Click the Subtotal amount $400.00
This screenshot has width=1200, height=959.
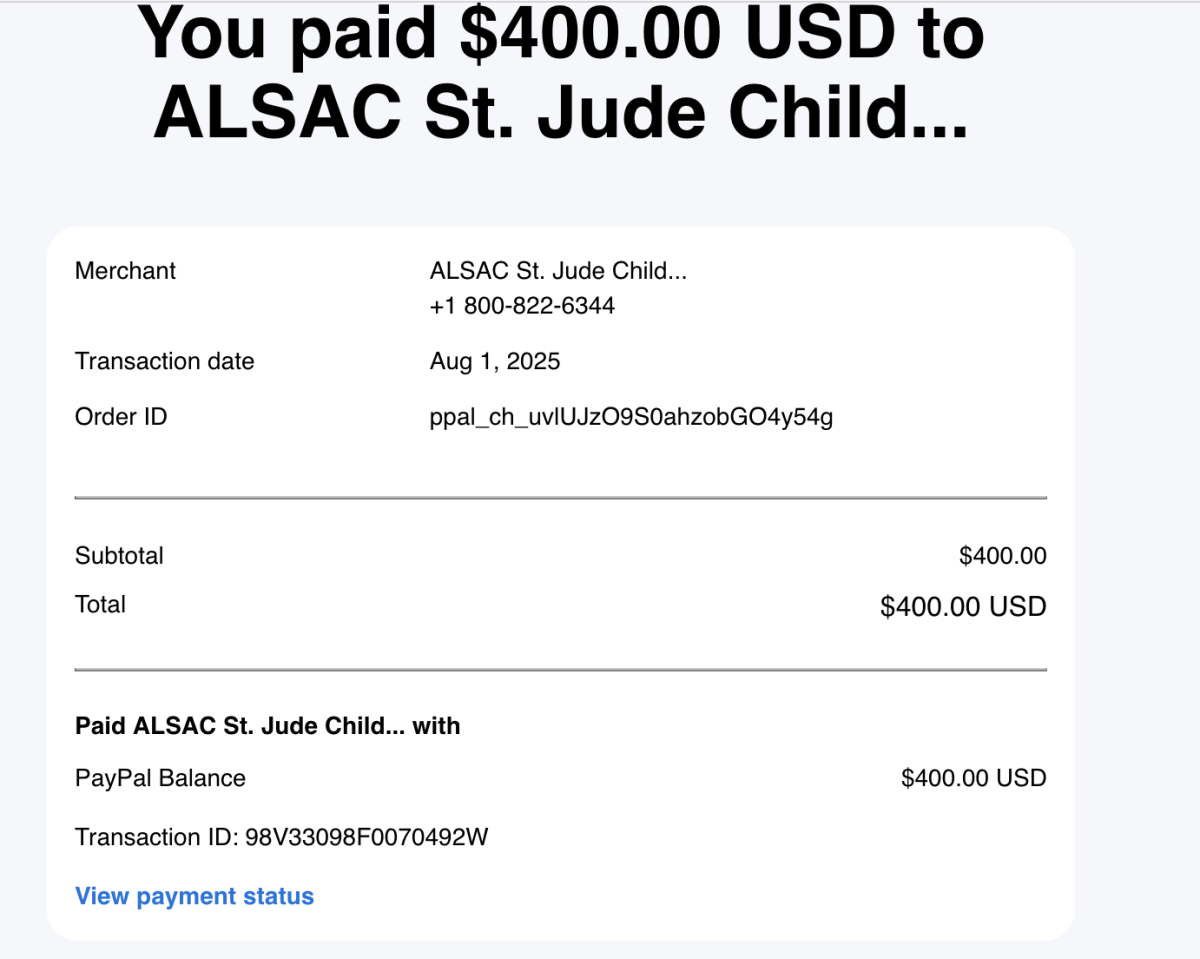pyautogui.click(x=1003, y=556)
